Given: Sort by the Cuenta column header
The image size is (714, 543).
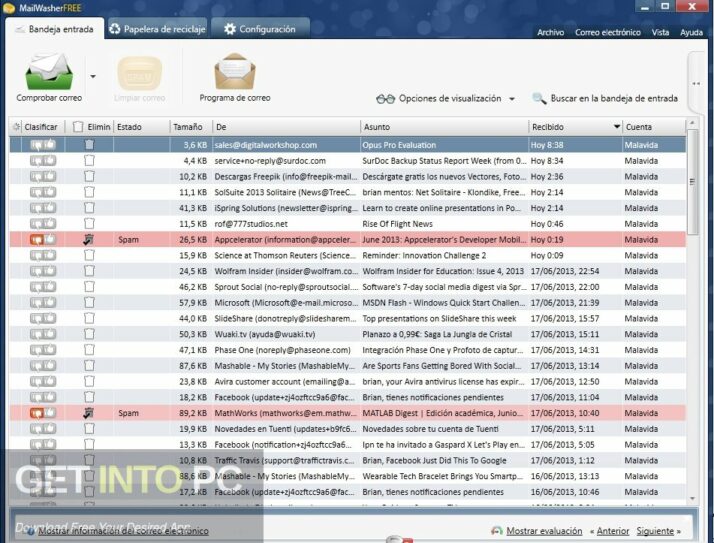Looking at the screenshot, I should [x=654, y=127].
